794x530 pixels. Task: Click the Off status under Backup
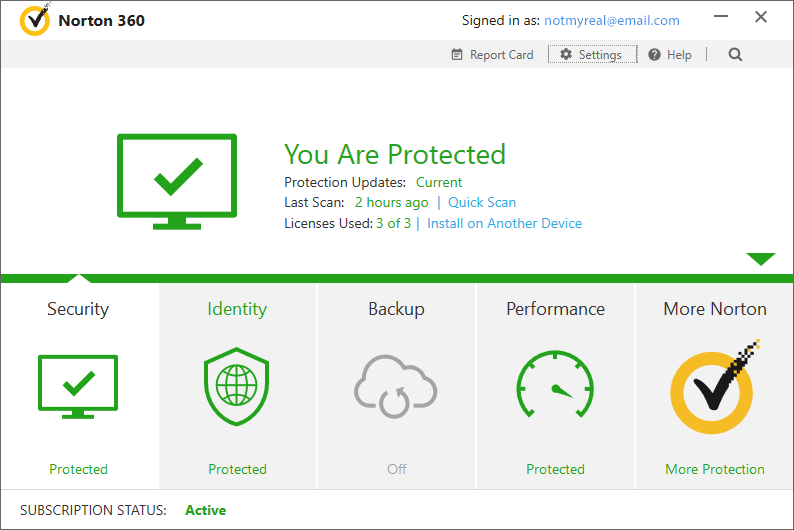396,469
